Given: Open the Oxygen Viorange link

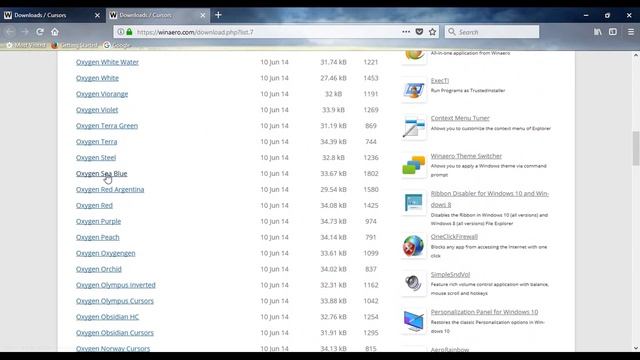Looking at the screenshot, I should tap(102, 94).
